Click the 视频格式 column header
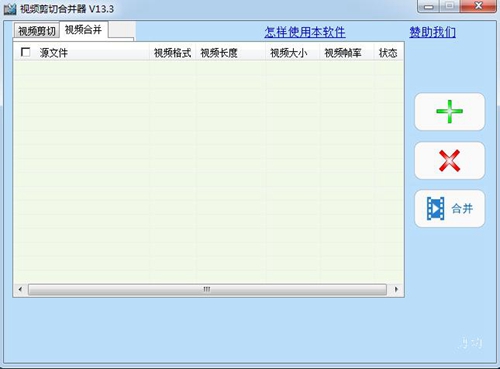The image size is (500, 369). 172,53
